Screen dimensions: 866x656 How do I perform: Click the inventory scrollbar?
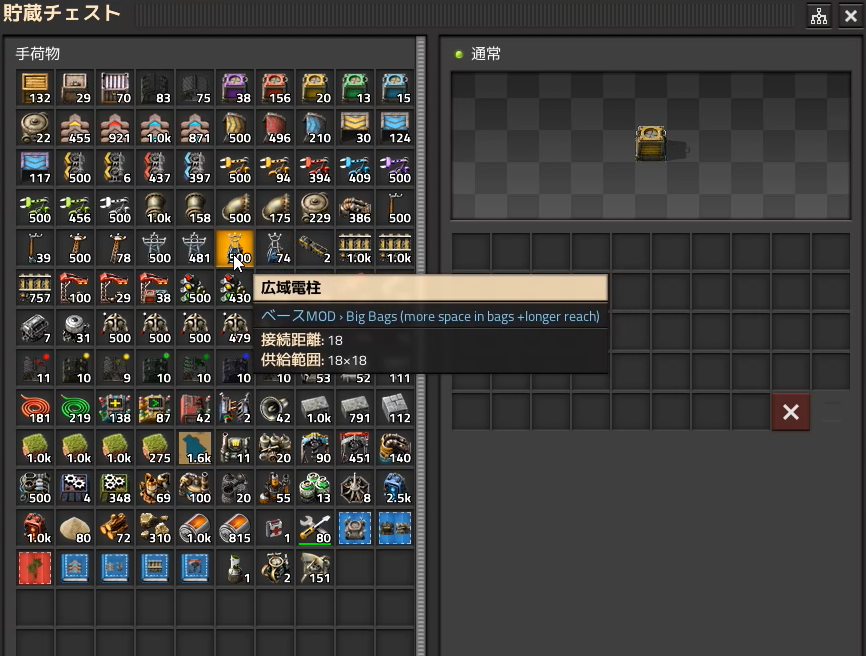point(421,345)
